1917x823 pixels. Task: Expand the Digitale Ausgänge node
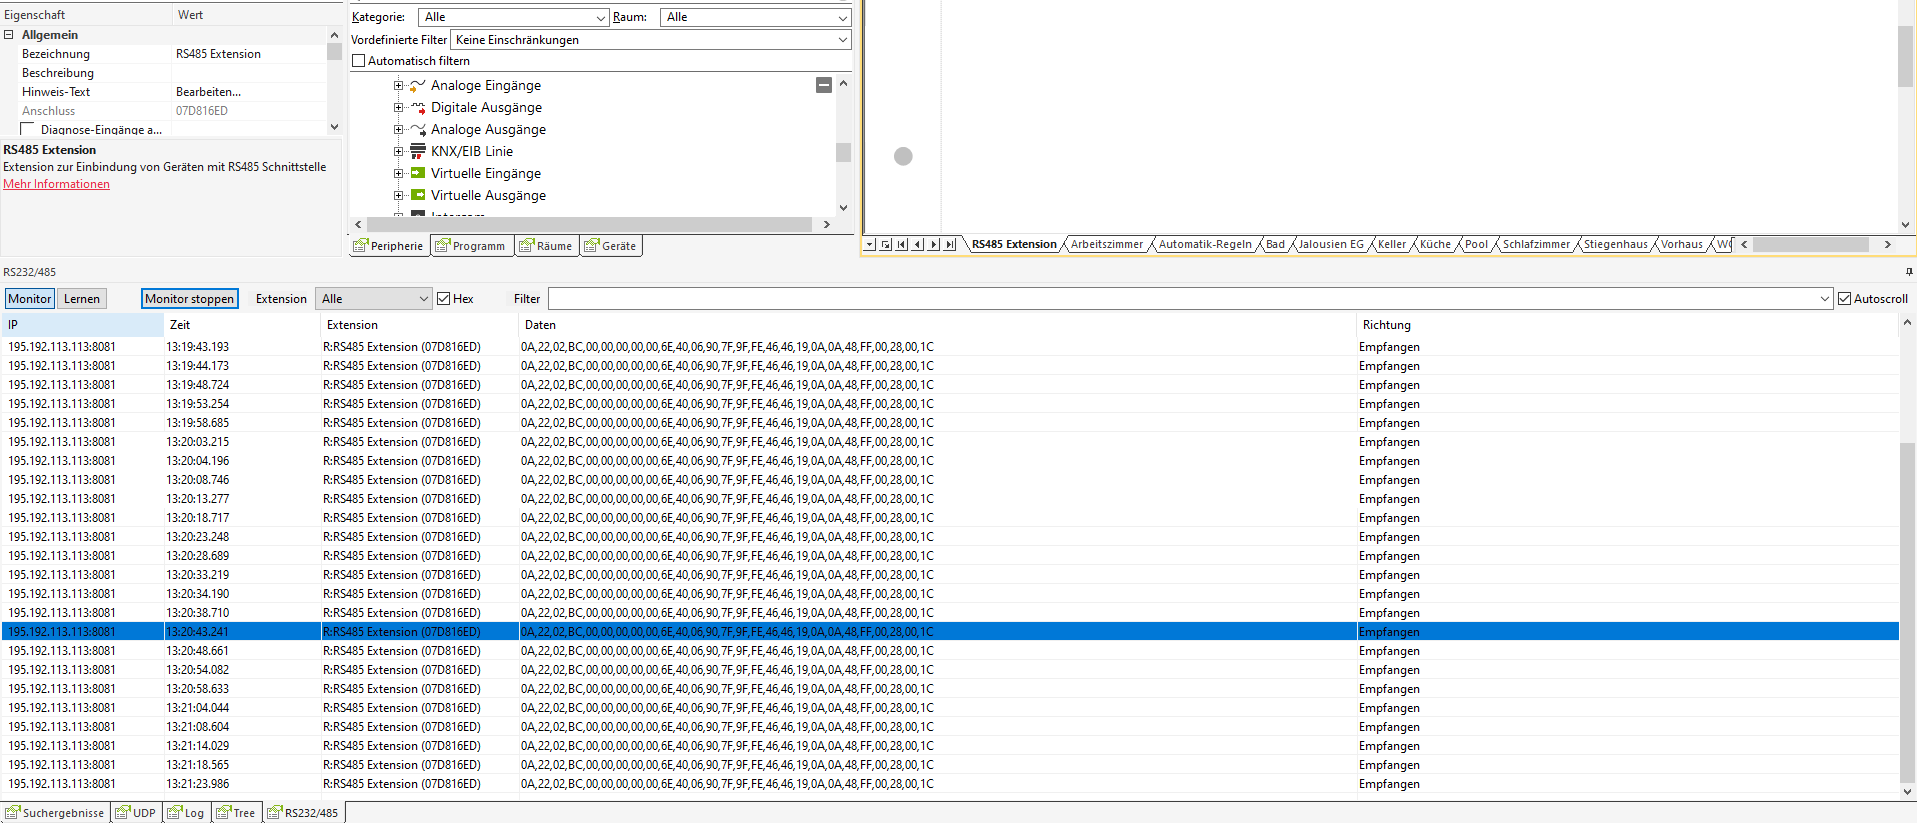(398, 107)
